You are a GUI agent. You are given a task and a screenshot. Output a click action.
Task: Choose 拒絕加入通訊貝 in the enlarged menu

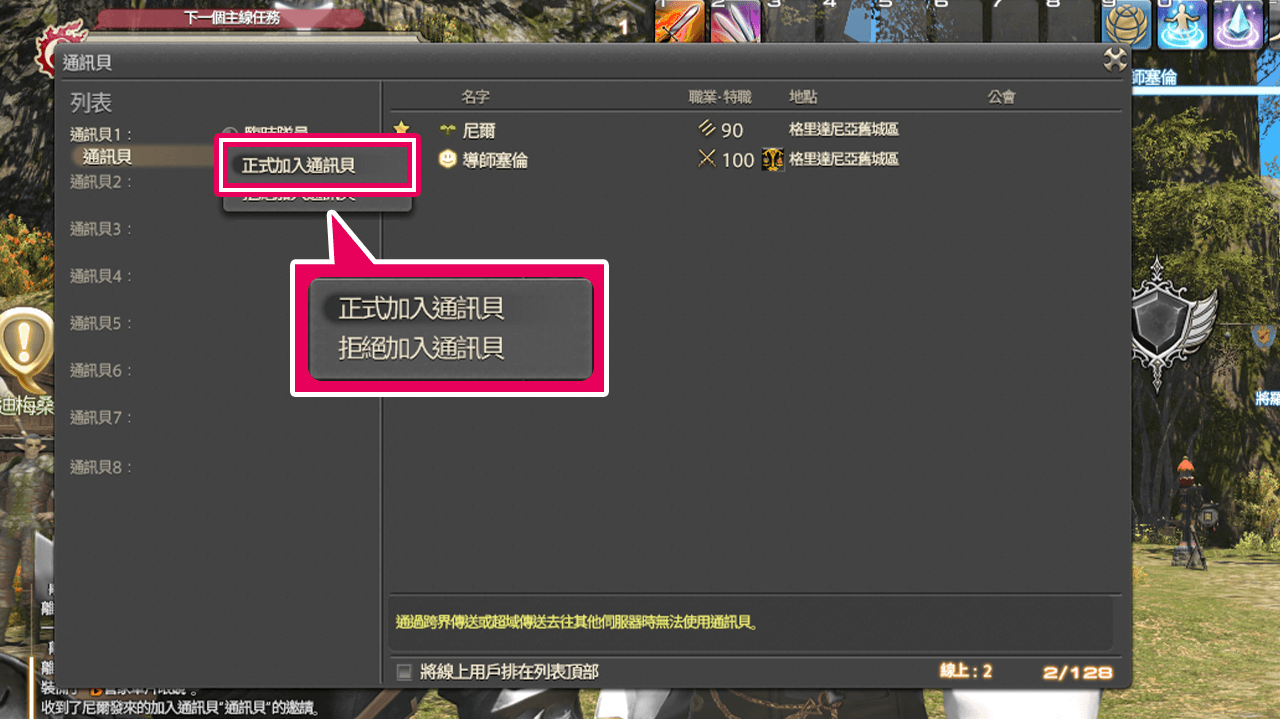[x=421, y=348]
